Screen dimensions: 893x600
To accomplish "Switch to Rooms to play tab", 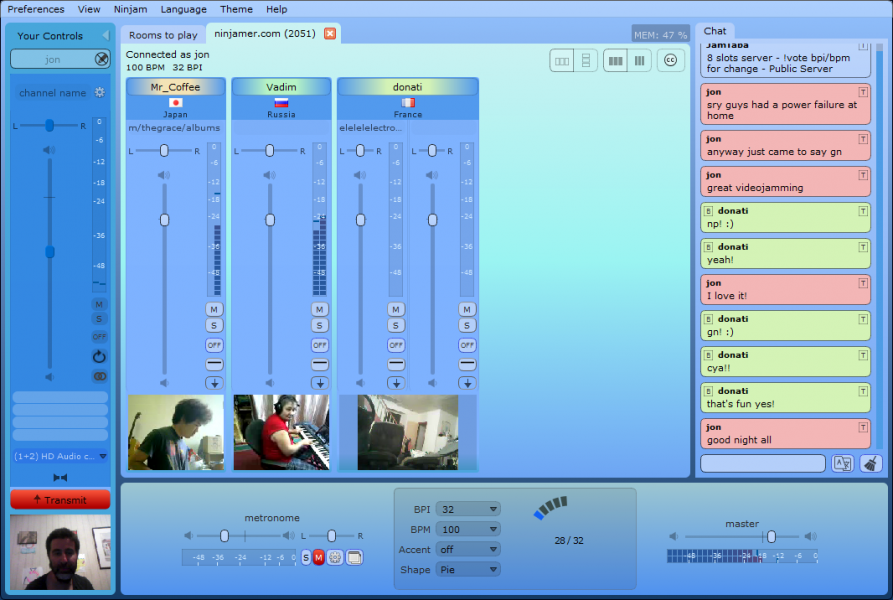I will 163,35.
